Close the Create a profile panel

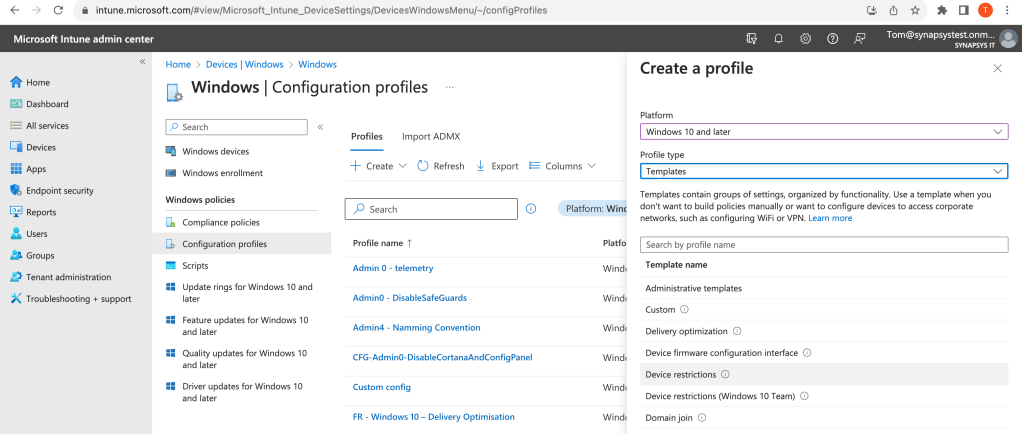[x=997, y=69]
